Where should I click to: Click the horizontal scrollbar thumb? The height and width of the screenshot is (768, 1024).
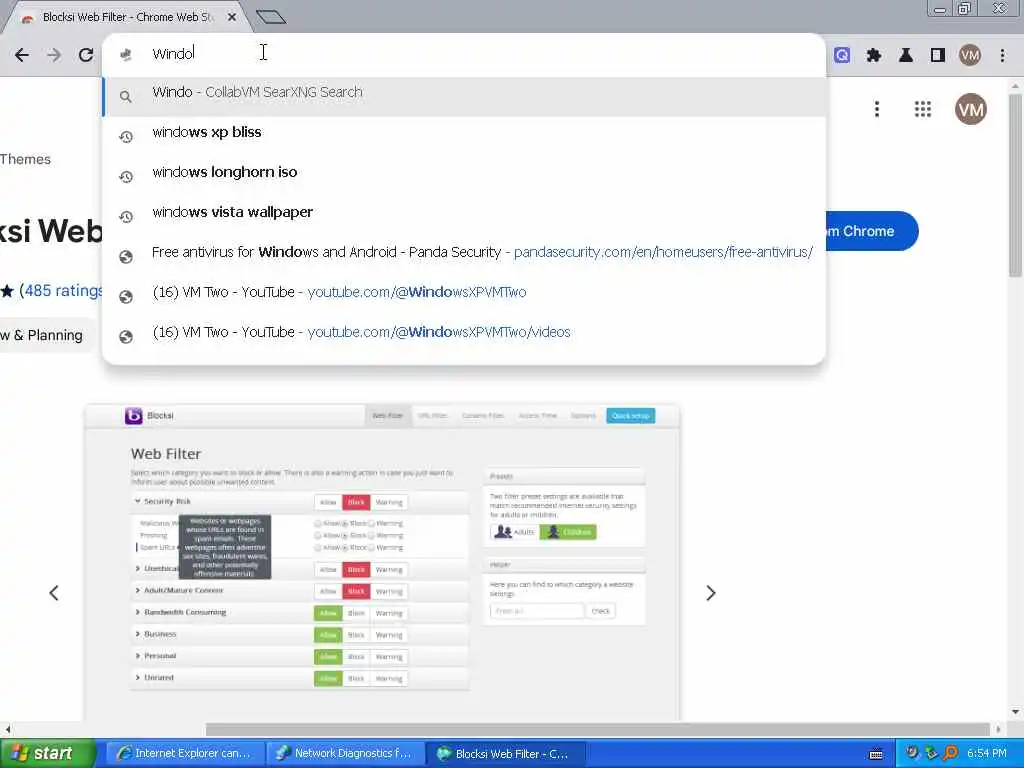point(598,729)
